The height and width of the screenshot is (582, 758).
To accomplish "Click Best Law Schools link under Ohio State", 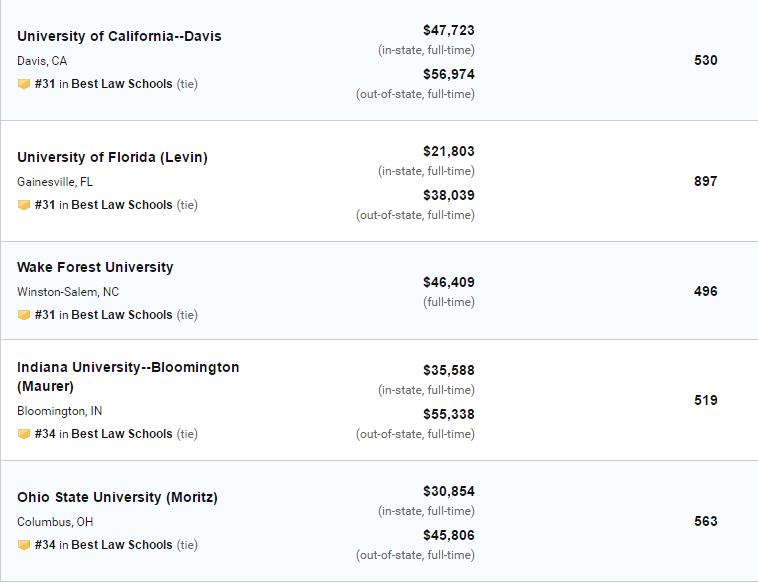I will click(122, 545).
